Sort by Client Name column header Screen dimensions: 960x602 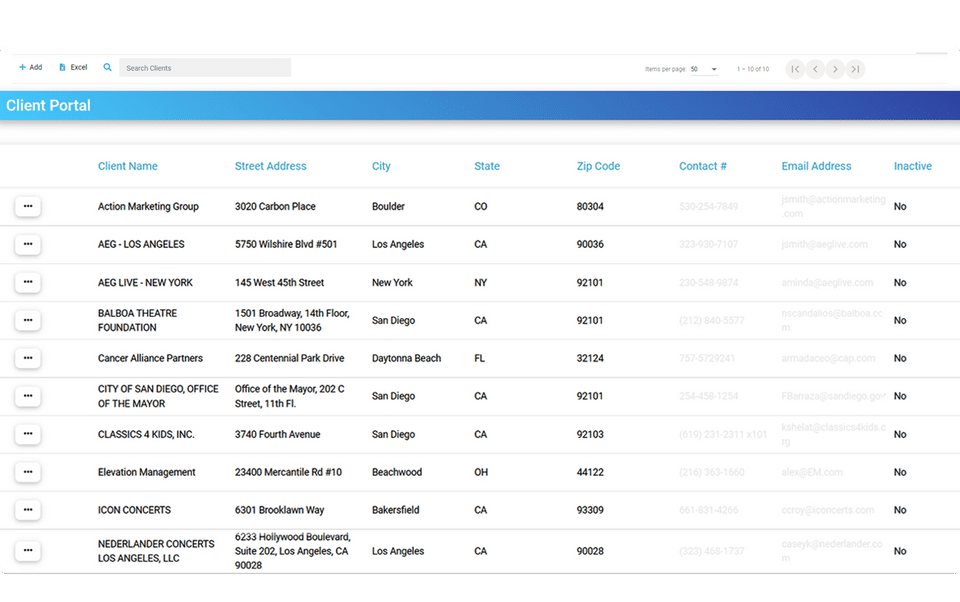click(x=127, y=166)
